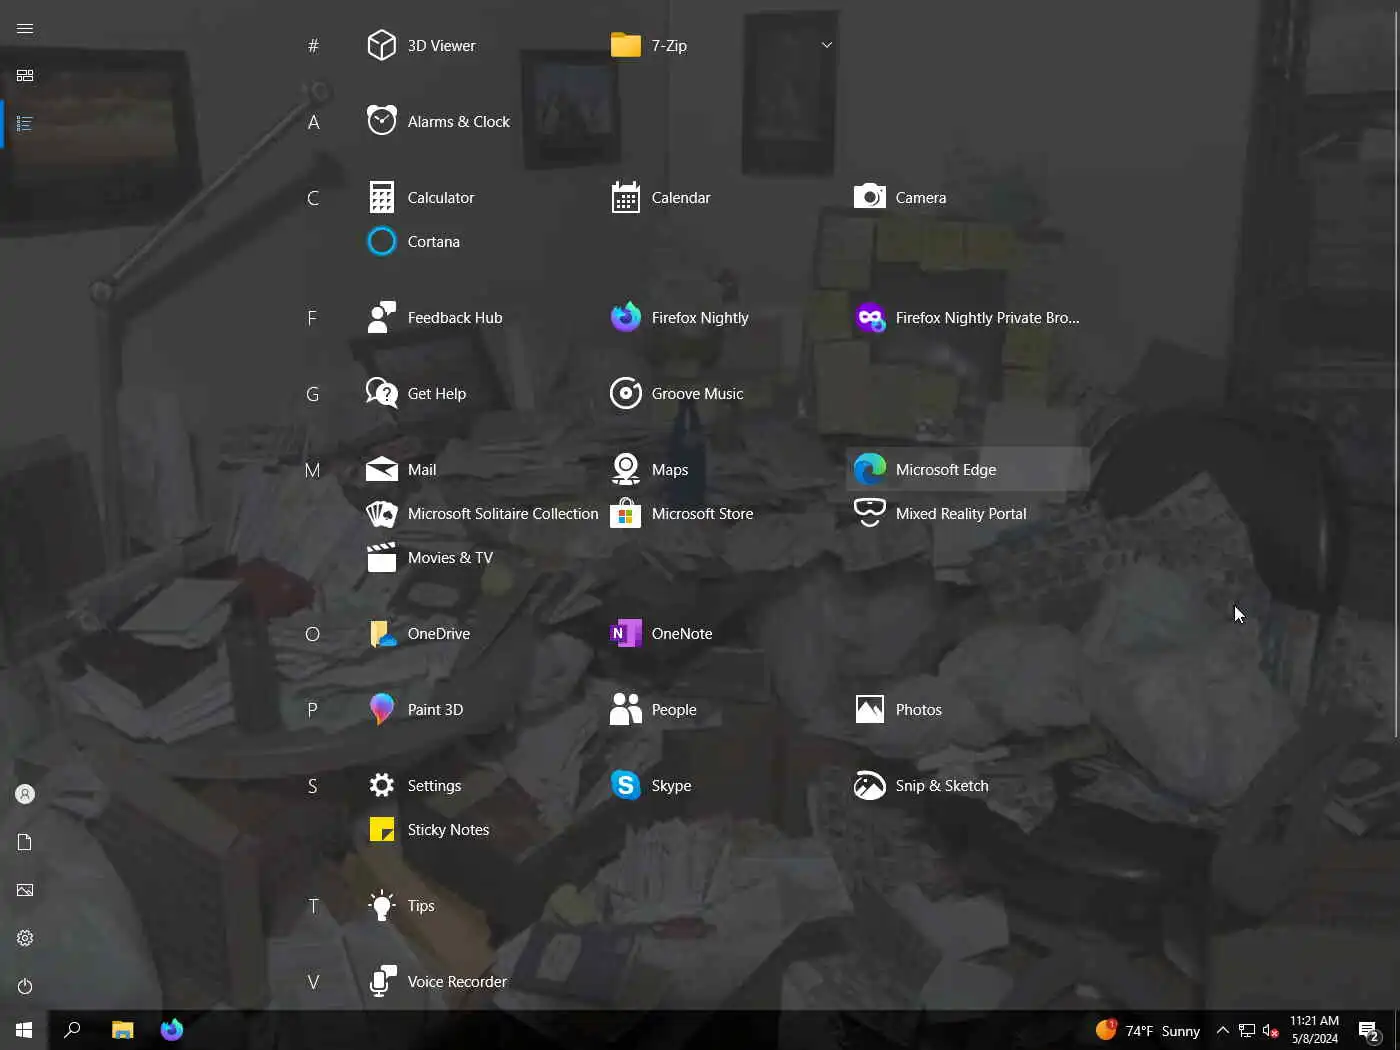Open Microsoft Solitaire Collection

pos(479,513)
